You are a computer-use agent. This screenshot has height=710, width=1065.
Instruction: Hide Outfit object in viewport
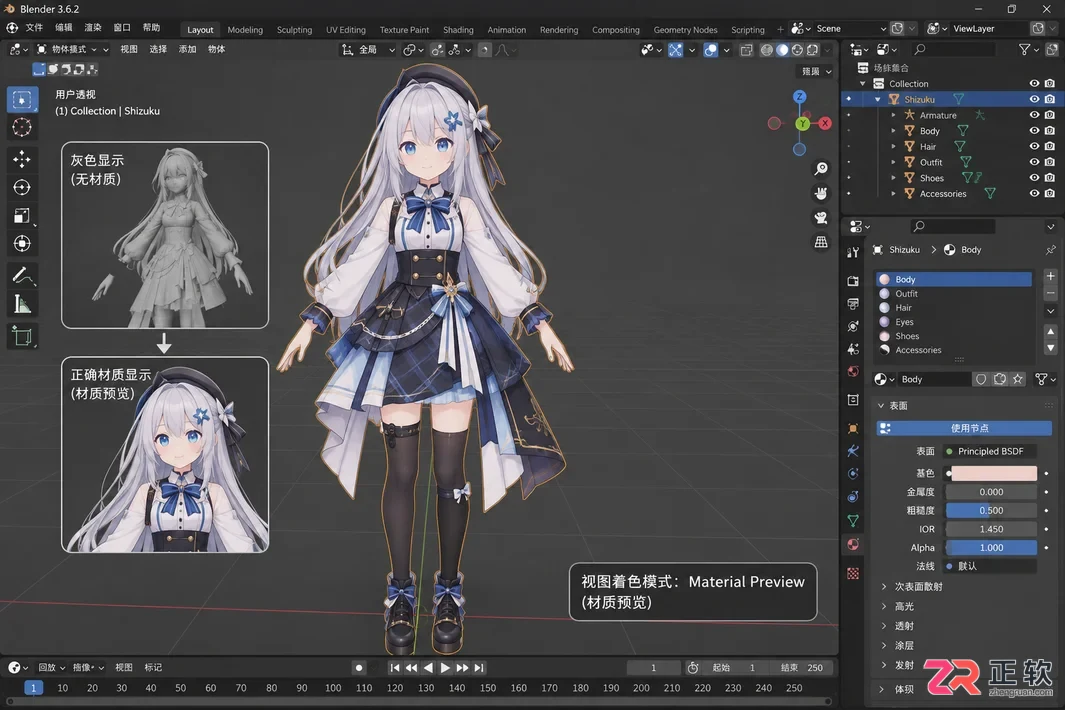click(1034, 162)
